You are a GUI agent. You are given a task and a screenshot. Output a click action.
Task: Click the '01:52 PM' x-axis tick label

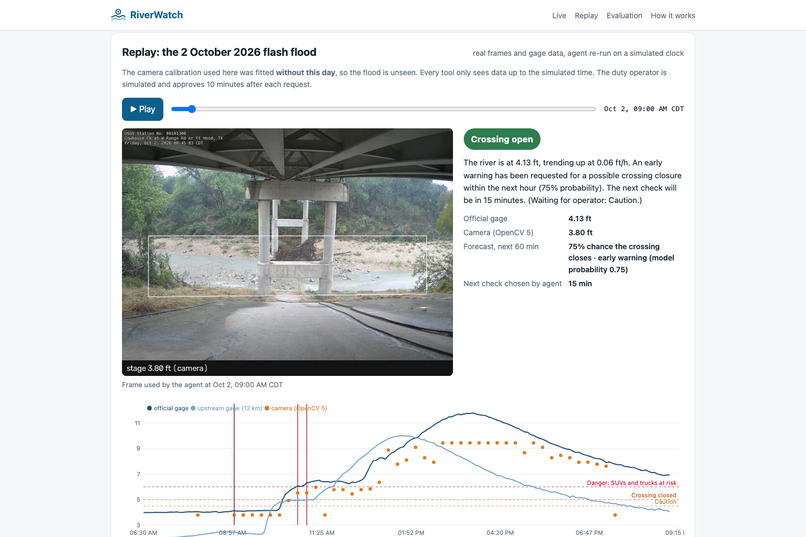(411, 532)
